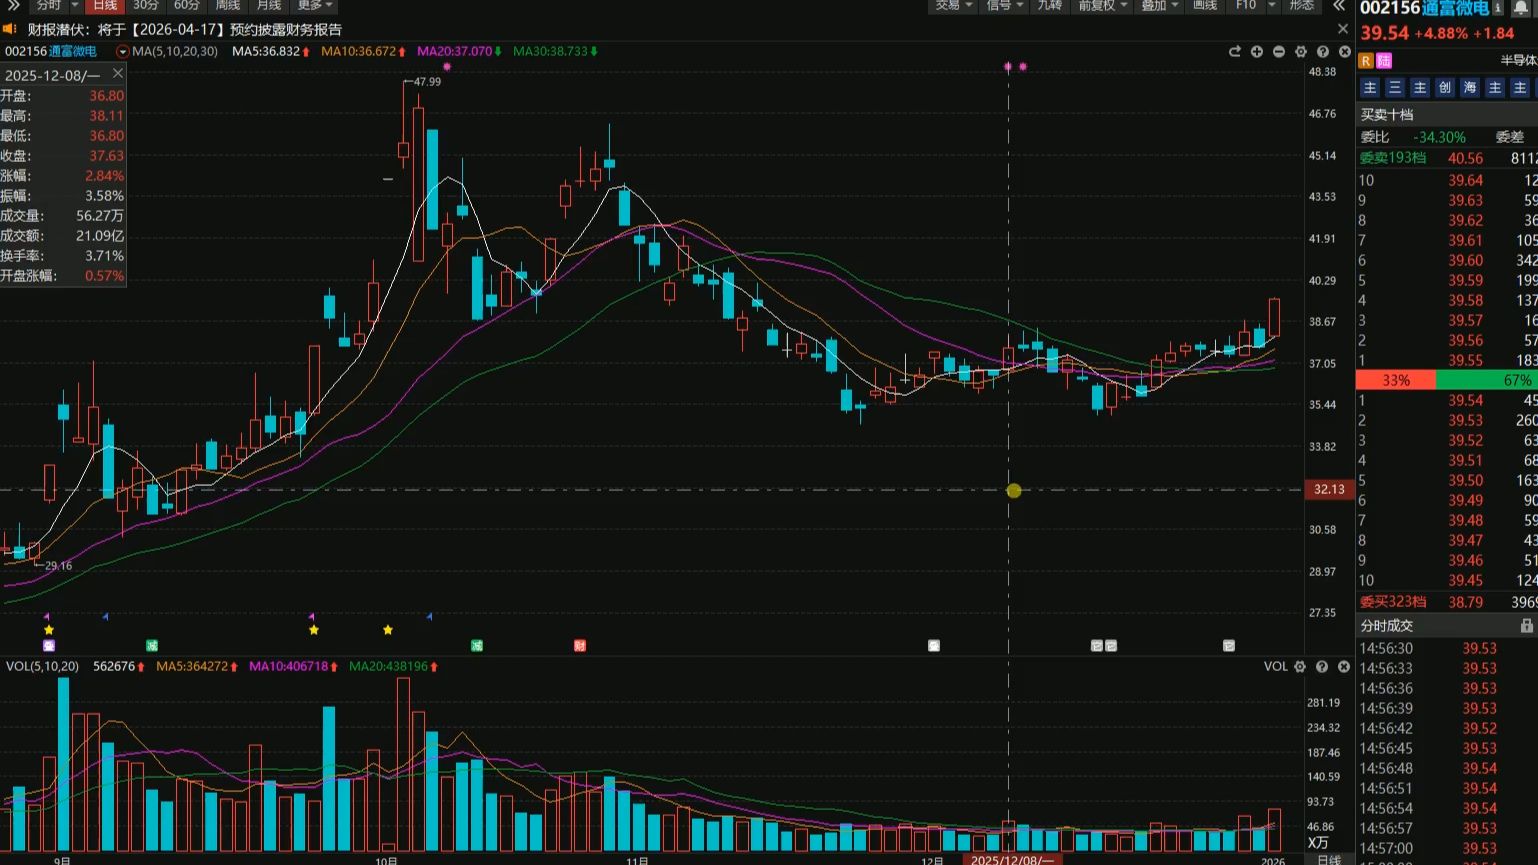Image resolution: width=1538 pixels, height=865 pixels.
Task: Click the alert bell icon beside stock name
Action: 1520,8
